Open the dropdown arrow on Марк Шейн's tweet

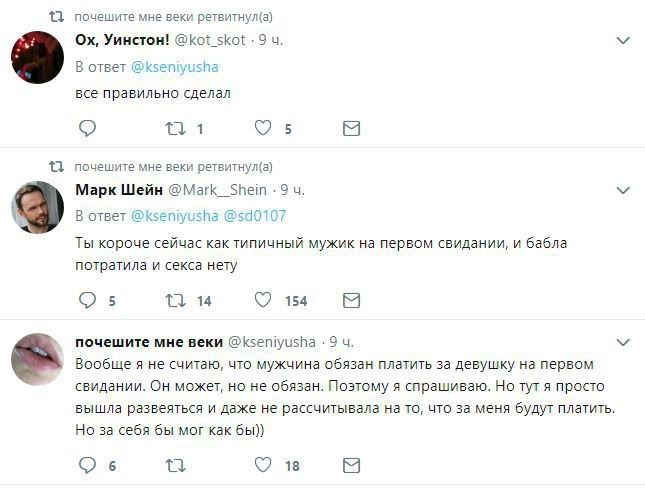pyautogui.click(x=623, y=190)
